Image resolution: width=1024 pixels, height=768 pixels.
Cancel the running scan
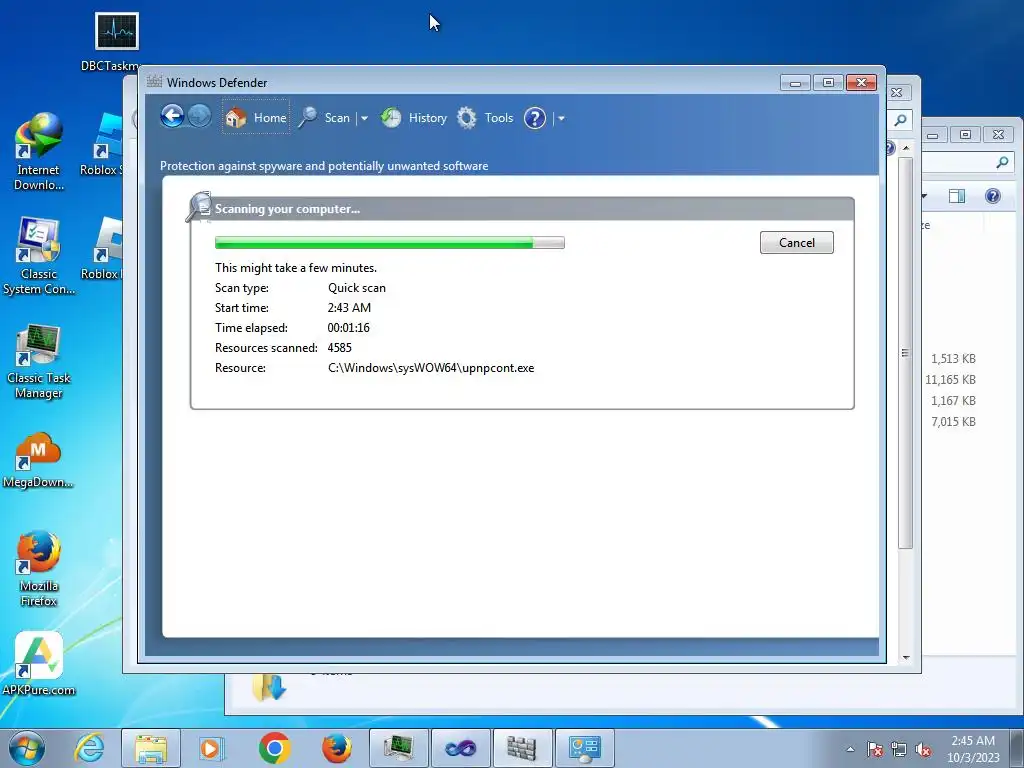(796, 242)
